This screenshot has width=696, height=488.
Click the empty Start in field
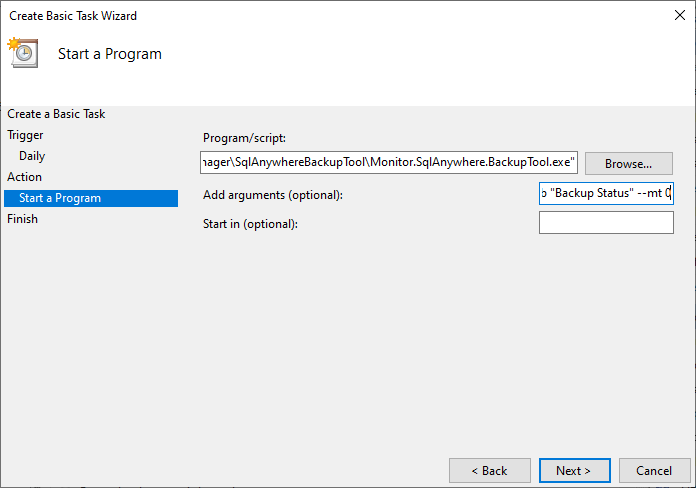point(605,223)
